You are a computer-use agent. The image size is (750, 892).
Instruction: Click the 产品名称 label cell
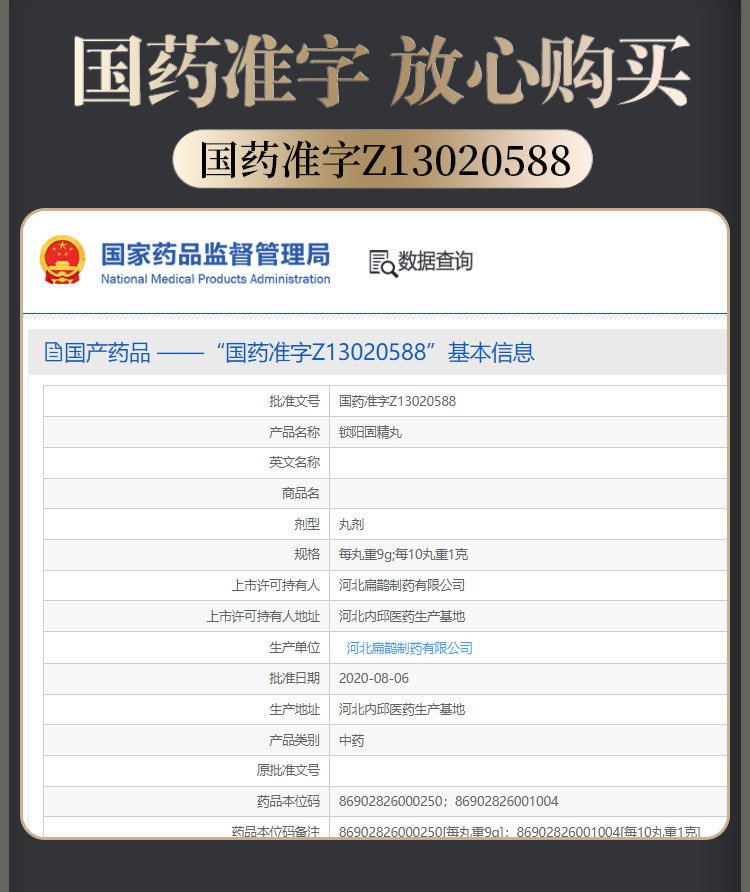coord(187,432)
